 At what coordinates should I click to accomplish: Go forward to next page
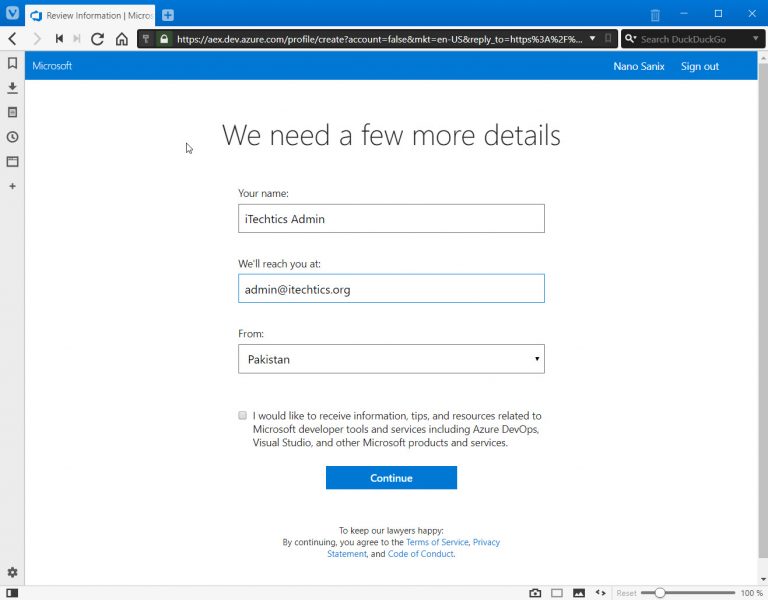point(37,39)
